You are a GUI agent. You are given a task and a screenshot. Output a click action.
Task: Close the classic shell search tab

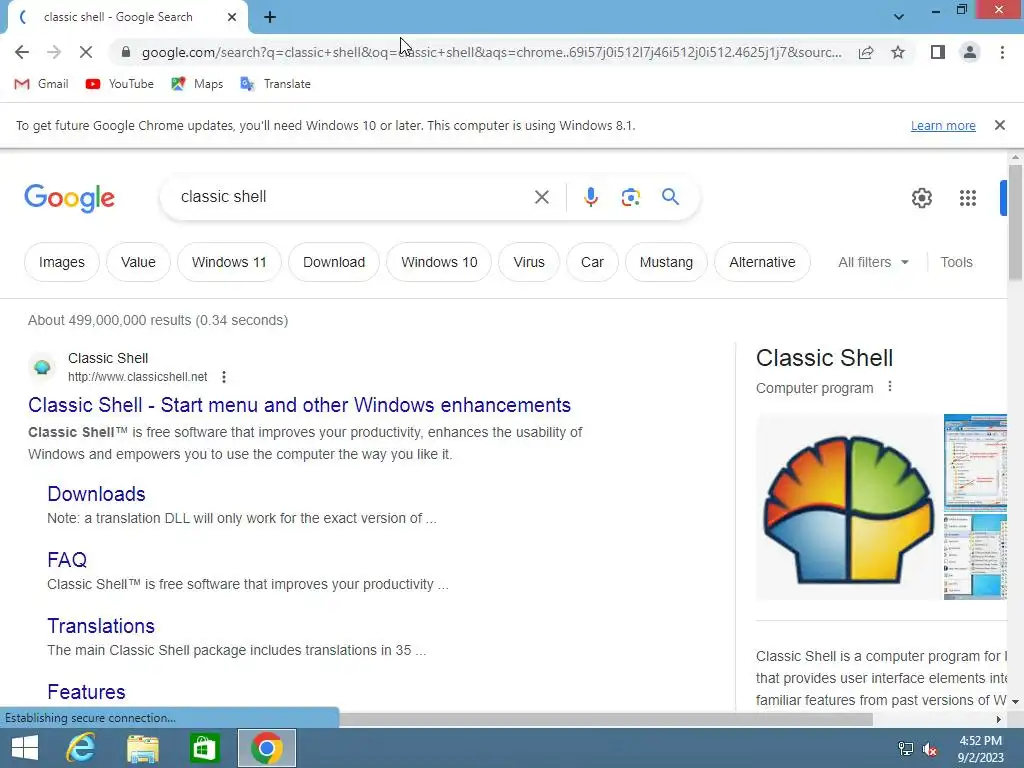click(232, 18)
